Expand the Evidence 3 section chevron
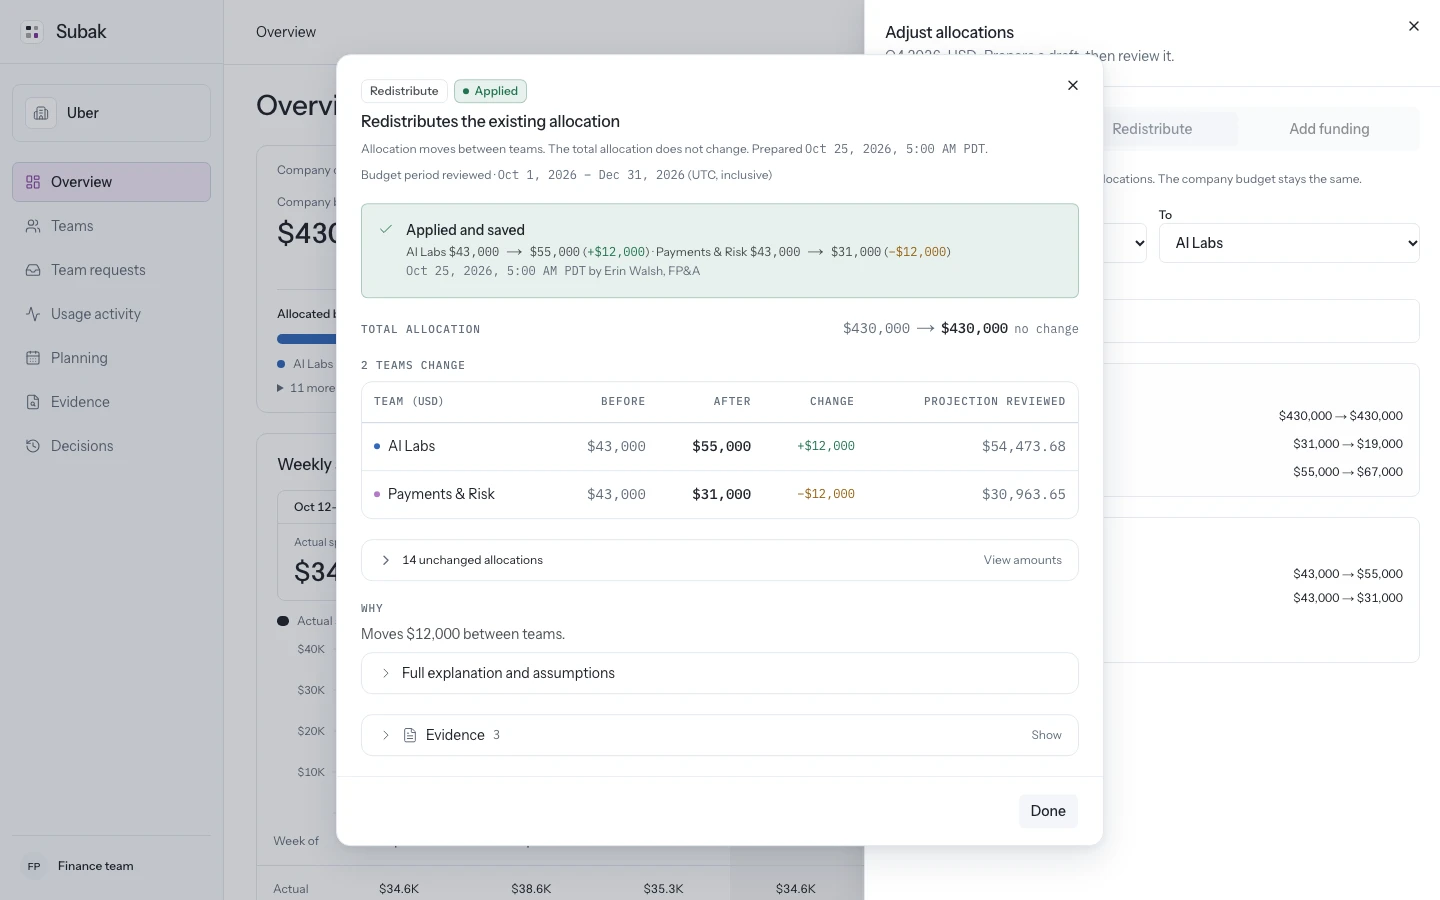Image resolution: width=1440 pixels, height=900 pixels. tap(386, 735)
